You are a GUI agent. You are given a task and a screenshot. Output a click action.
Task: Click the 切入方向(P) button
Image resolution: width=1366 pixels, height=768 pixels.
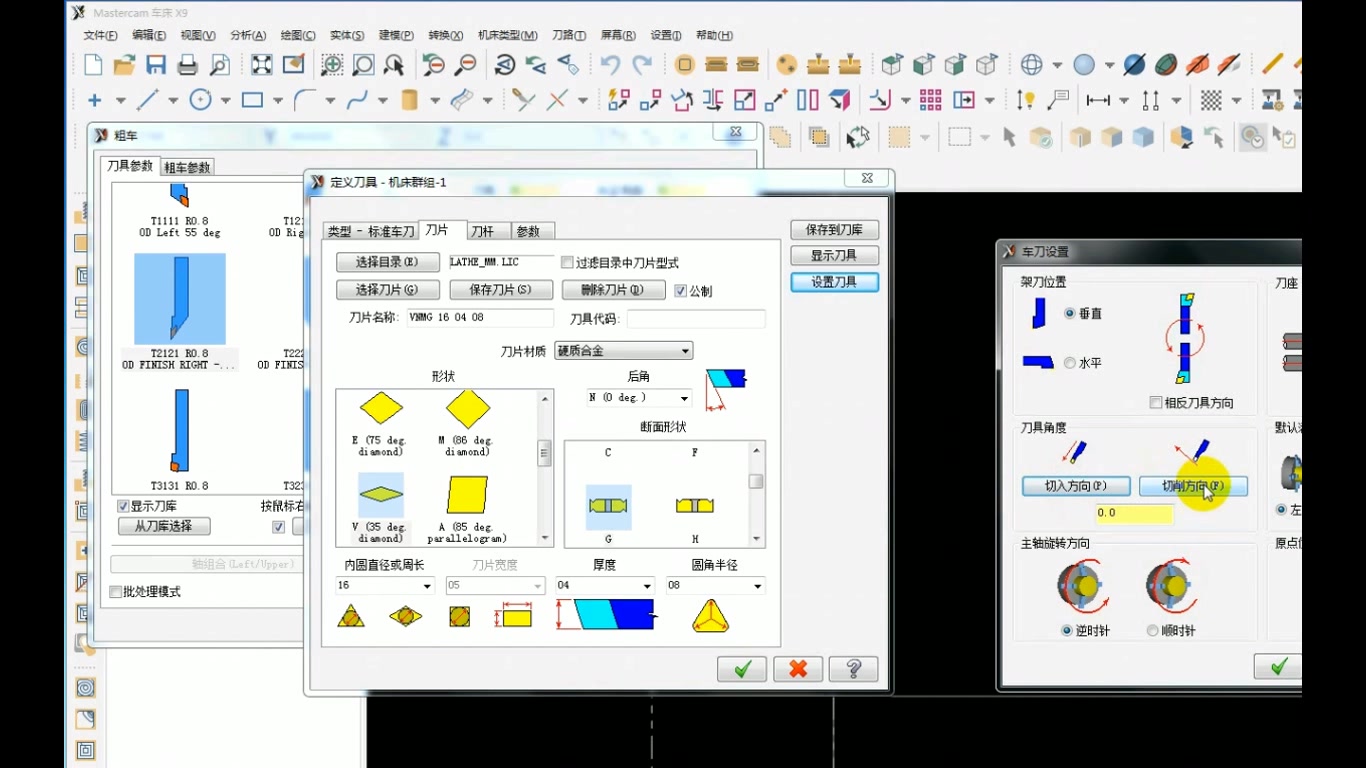pyautogui.click(x=1075, y=486)
